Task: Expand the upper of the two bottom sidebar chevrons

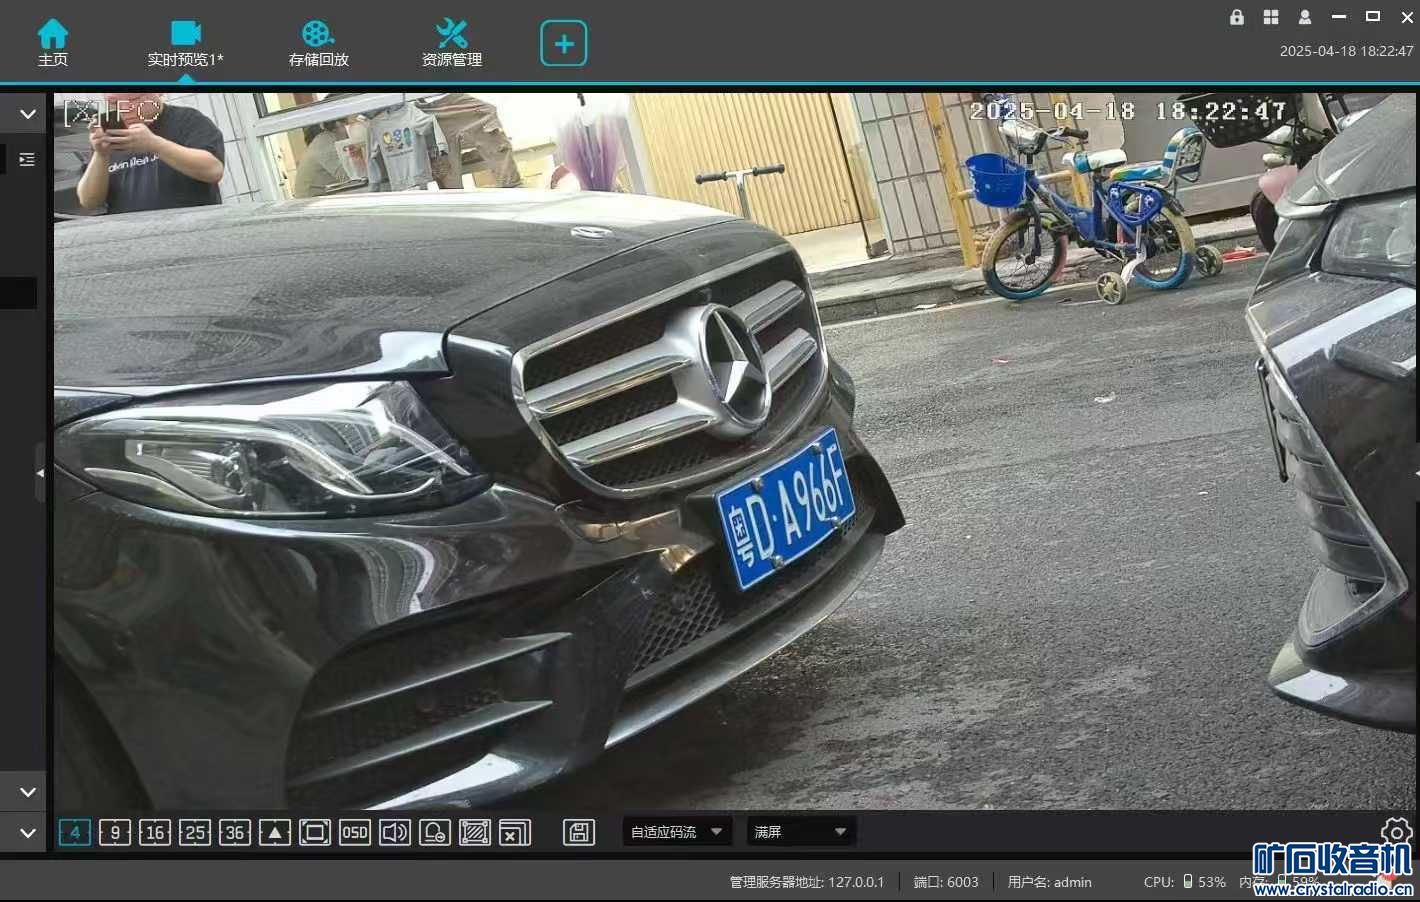Action: click(x=28, y=792)
